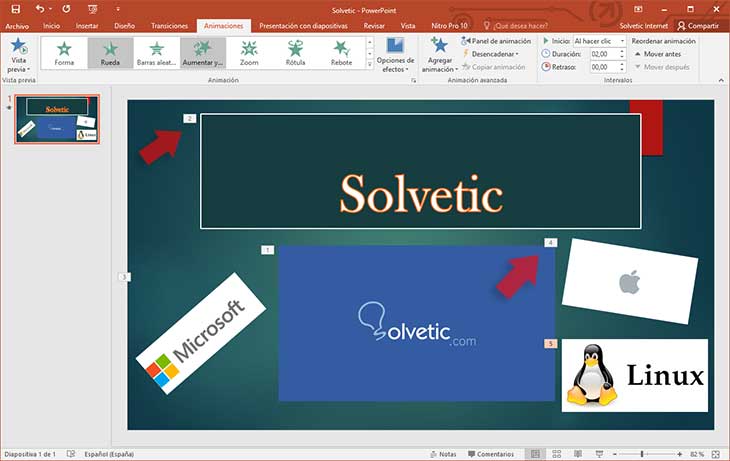Apply the Rueda animation effect
The height and width of the screenshot is (461, 730).
click(110, 53)
